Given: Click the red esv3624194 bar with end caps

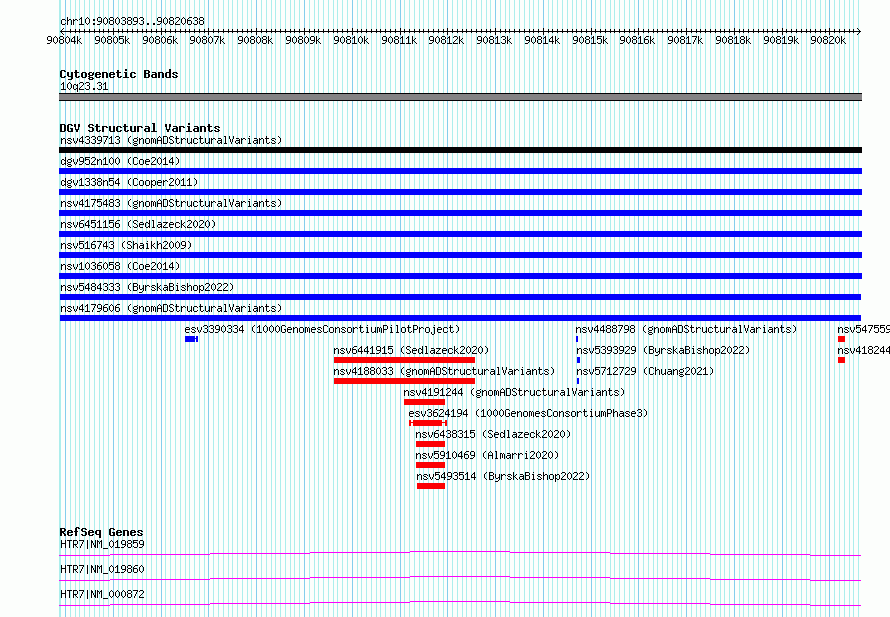Looking at the screenshot, I should click(x=428, y=423).
